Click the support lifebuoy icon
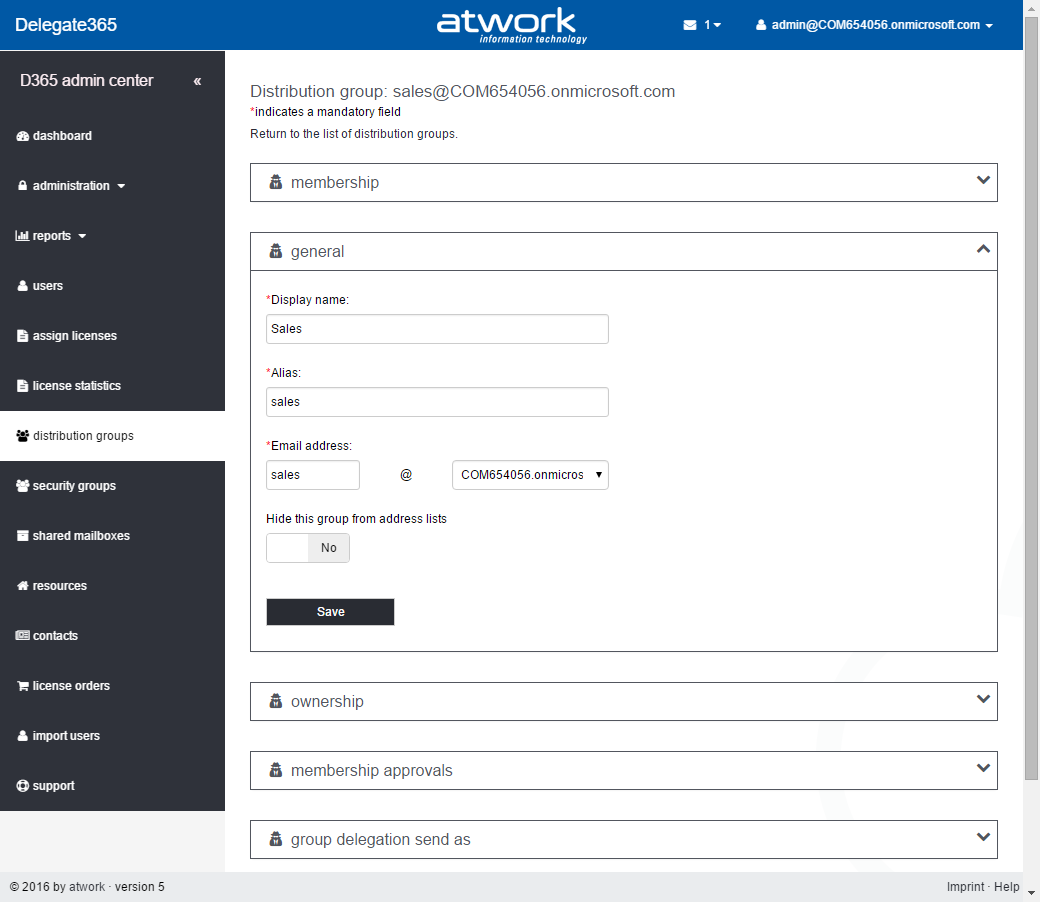1040x902 pixels. coord(23,786)
